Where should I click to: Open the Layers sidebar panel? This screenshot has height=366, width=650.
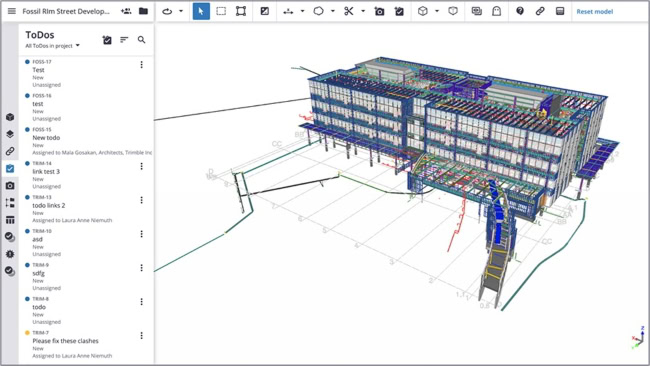(10, 134)
